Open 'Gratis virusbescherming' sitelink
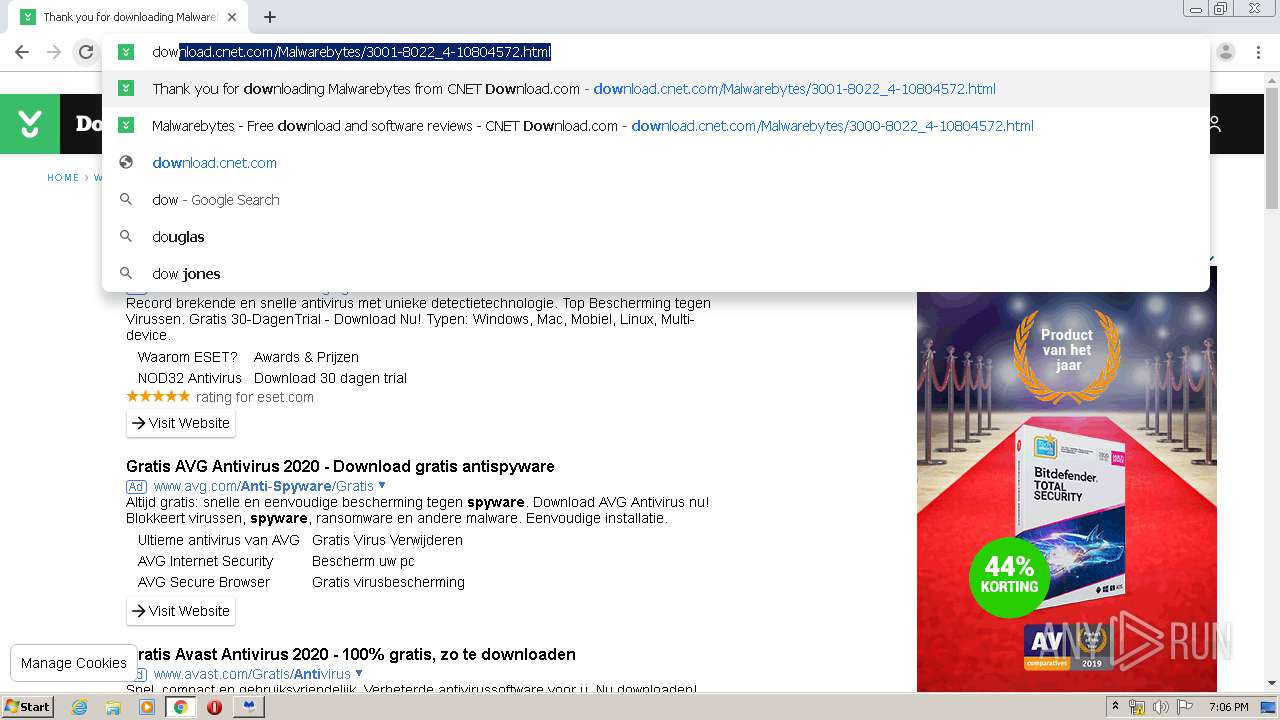This screenshot has width=1280, height=720. [388, 582]
